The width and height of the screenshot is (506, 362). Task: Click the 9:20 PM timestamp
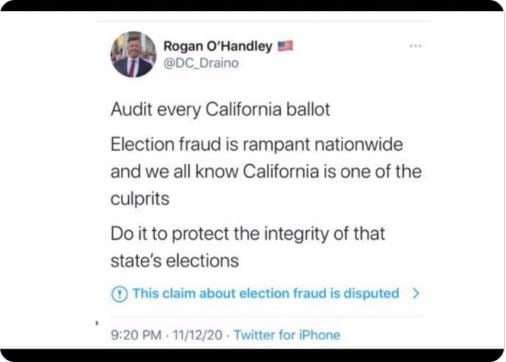tap(136, 335)
